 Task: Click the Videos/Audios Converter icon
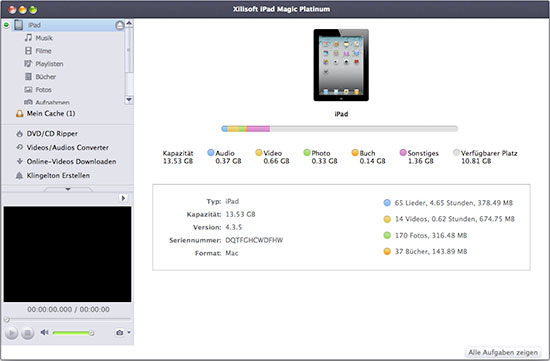click(x=20, y=147)
